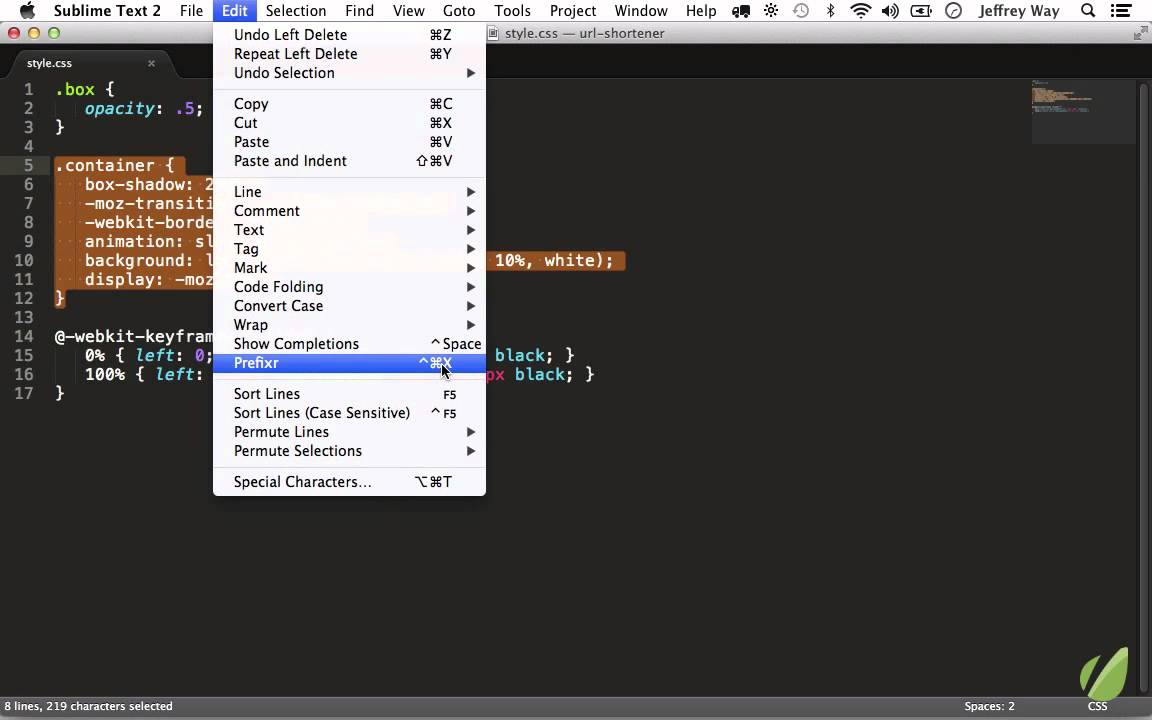Open the Window menu

pyautogui.click(x=641, y=10)
